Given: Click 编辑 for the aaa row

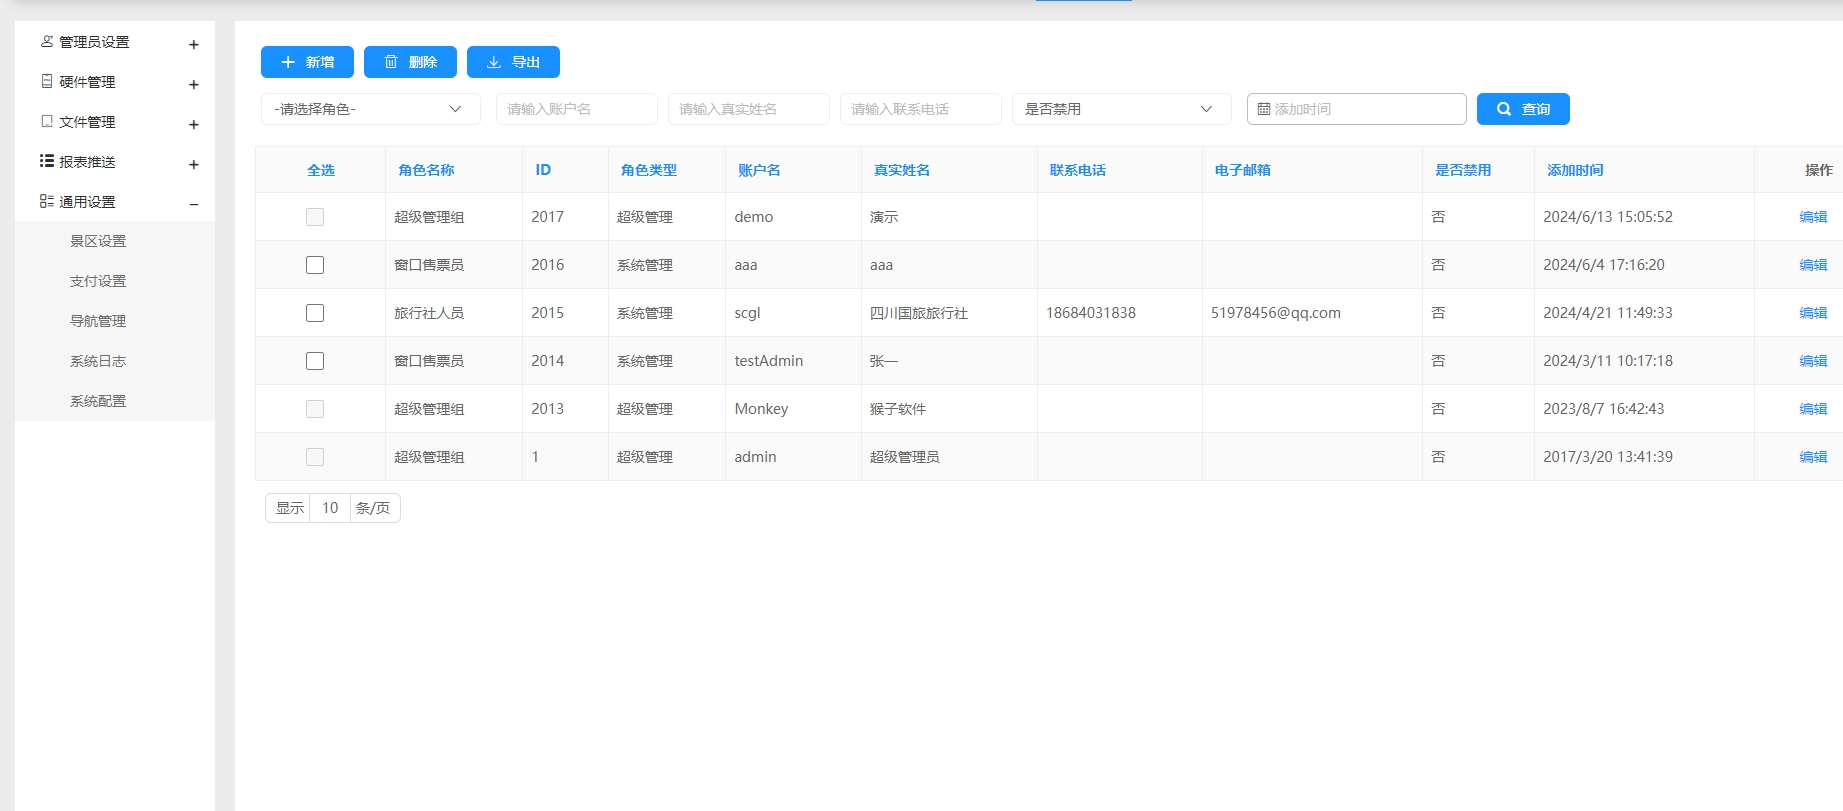Looking at the screenshot, I should pyautogui.click(x=1813, y=265).
